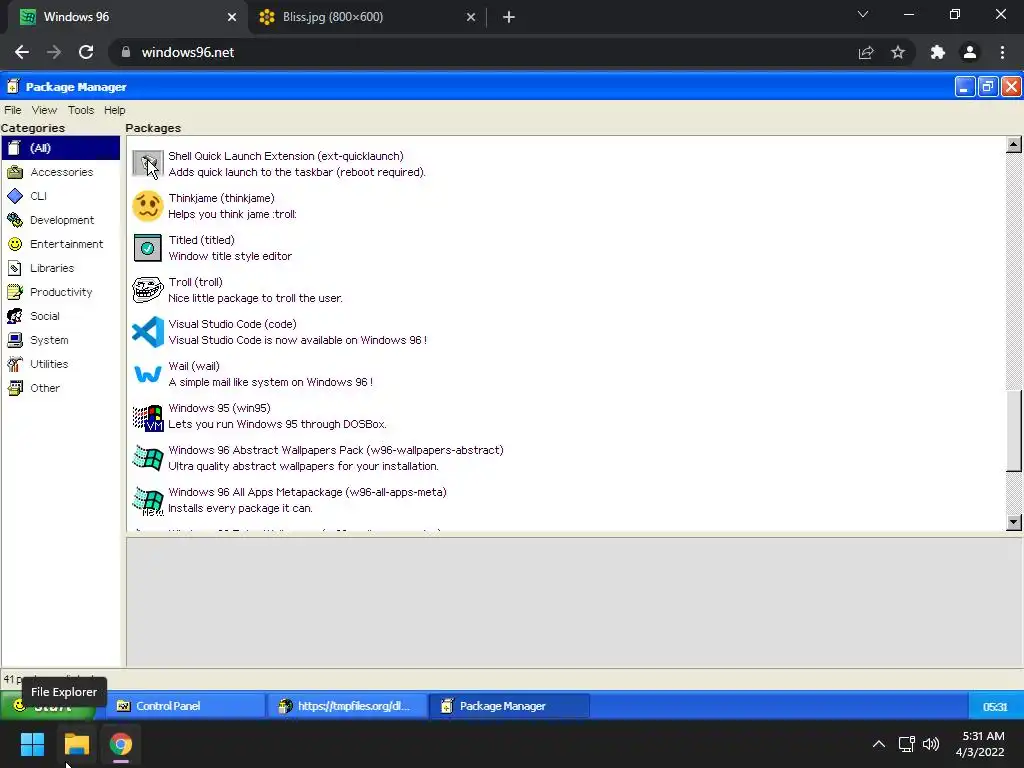
Task: Click the Entertainment smiley category icon
Action: [15, 244]
